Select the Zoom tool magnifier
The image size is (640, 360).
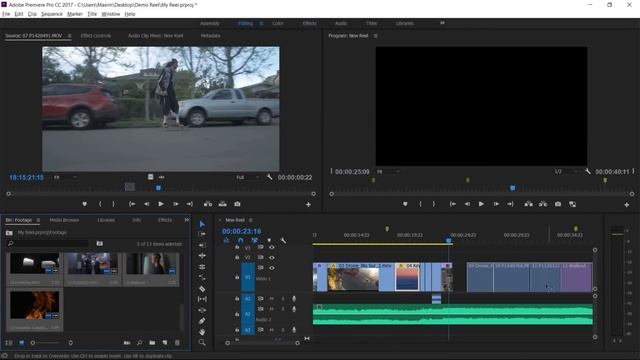pyautogui.click(x=202, y=342)
